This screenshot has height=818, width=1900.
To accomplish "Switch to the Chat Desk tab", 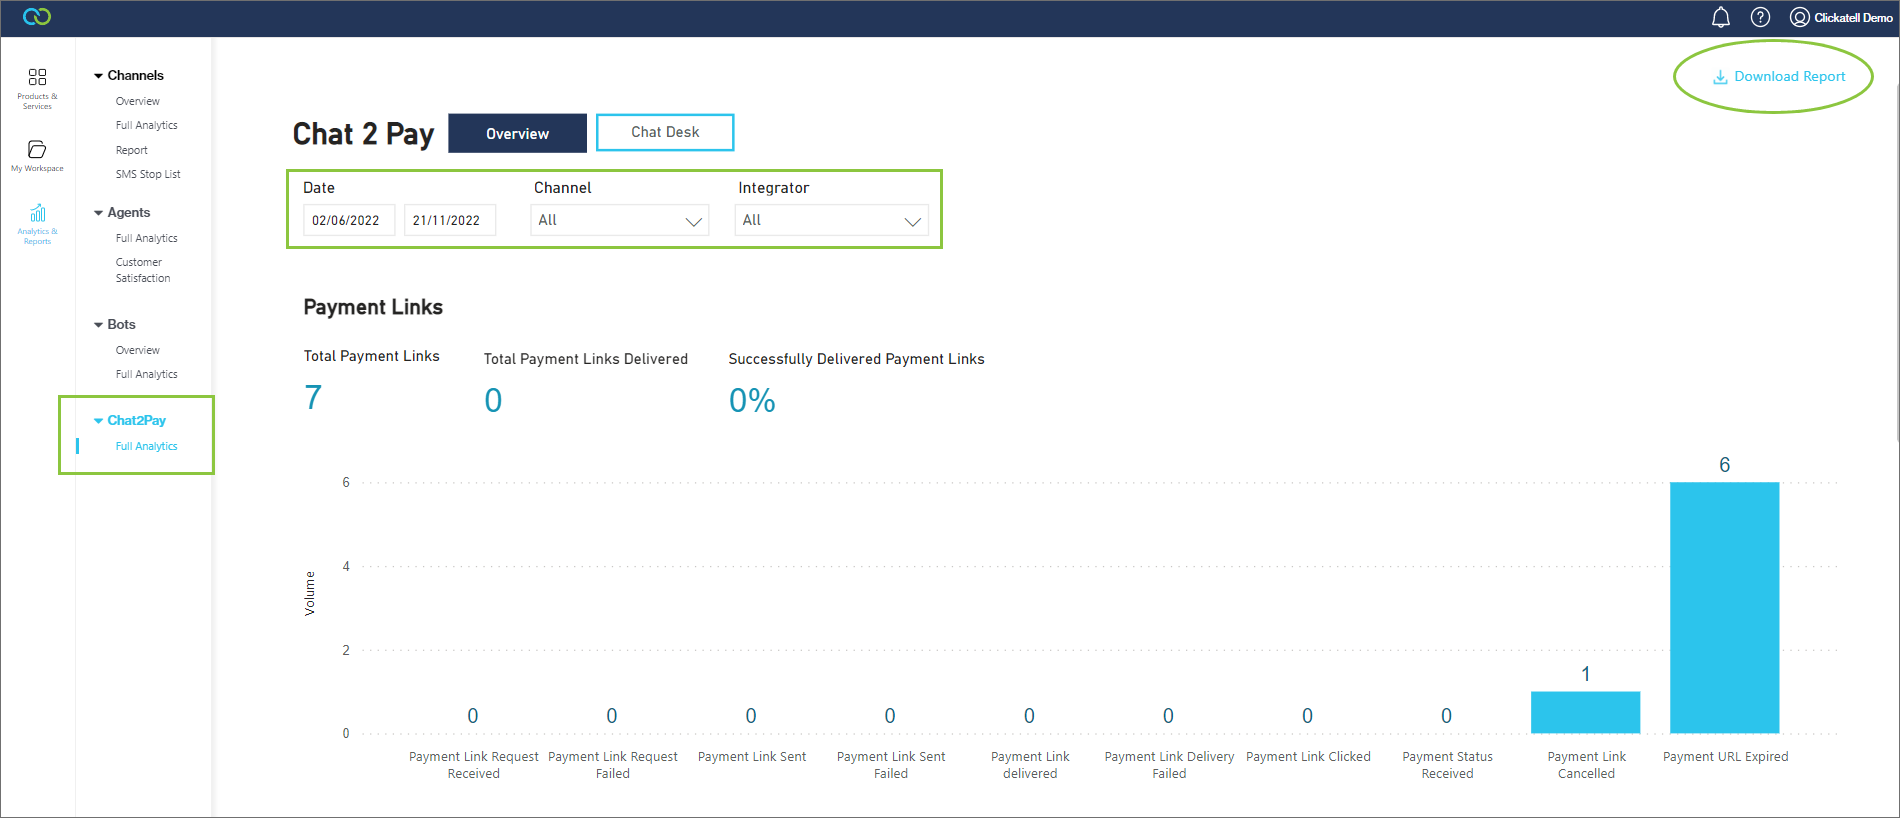I will click(x=665, y=132).
